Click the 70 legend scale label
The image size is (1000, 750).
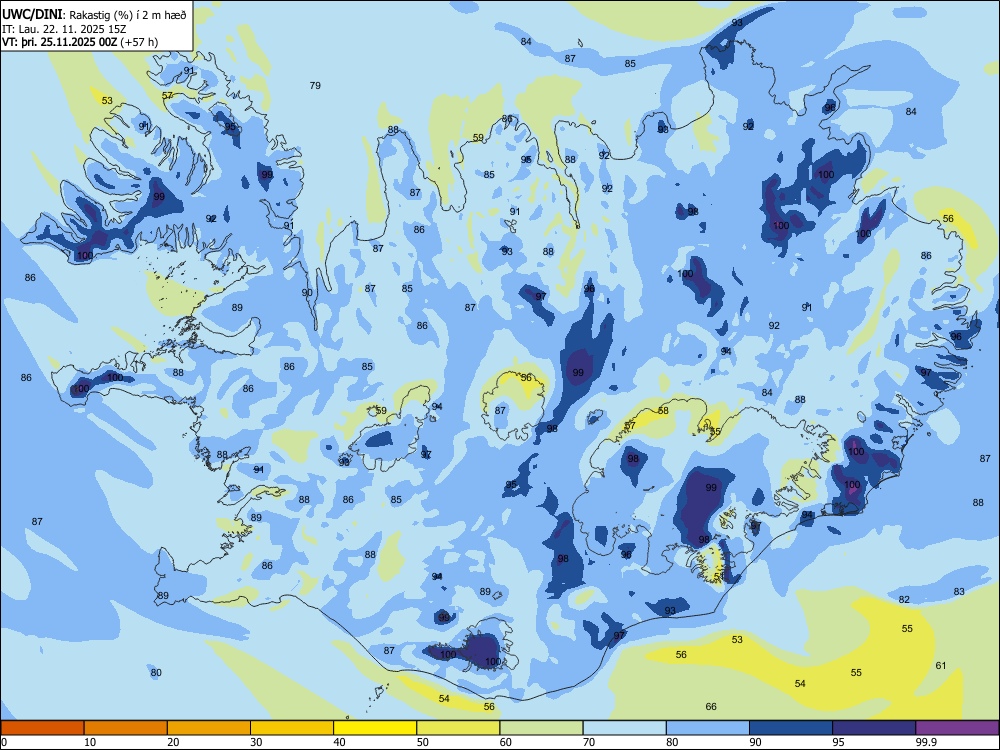[x=589, y=742]
